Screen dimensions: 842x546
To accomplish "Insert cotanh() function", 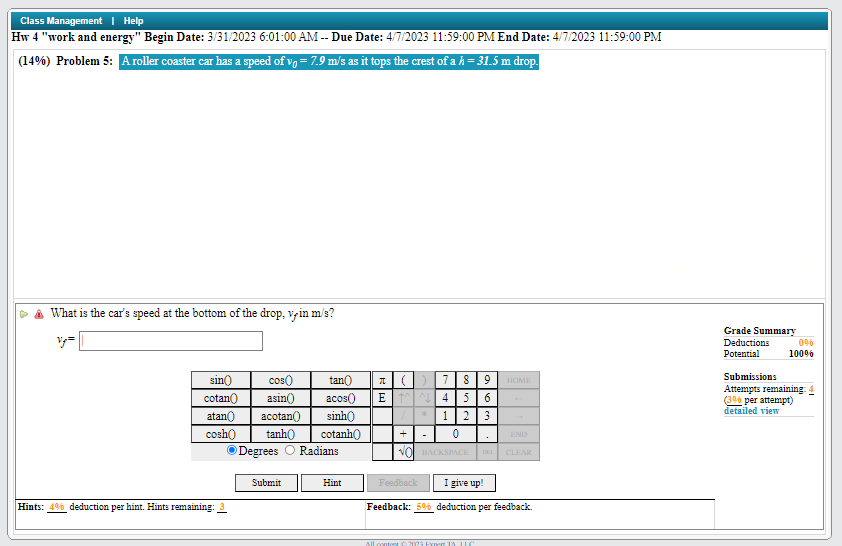I will pyautogui.click(x=341, y=434).
